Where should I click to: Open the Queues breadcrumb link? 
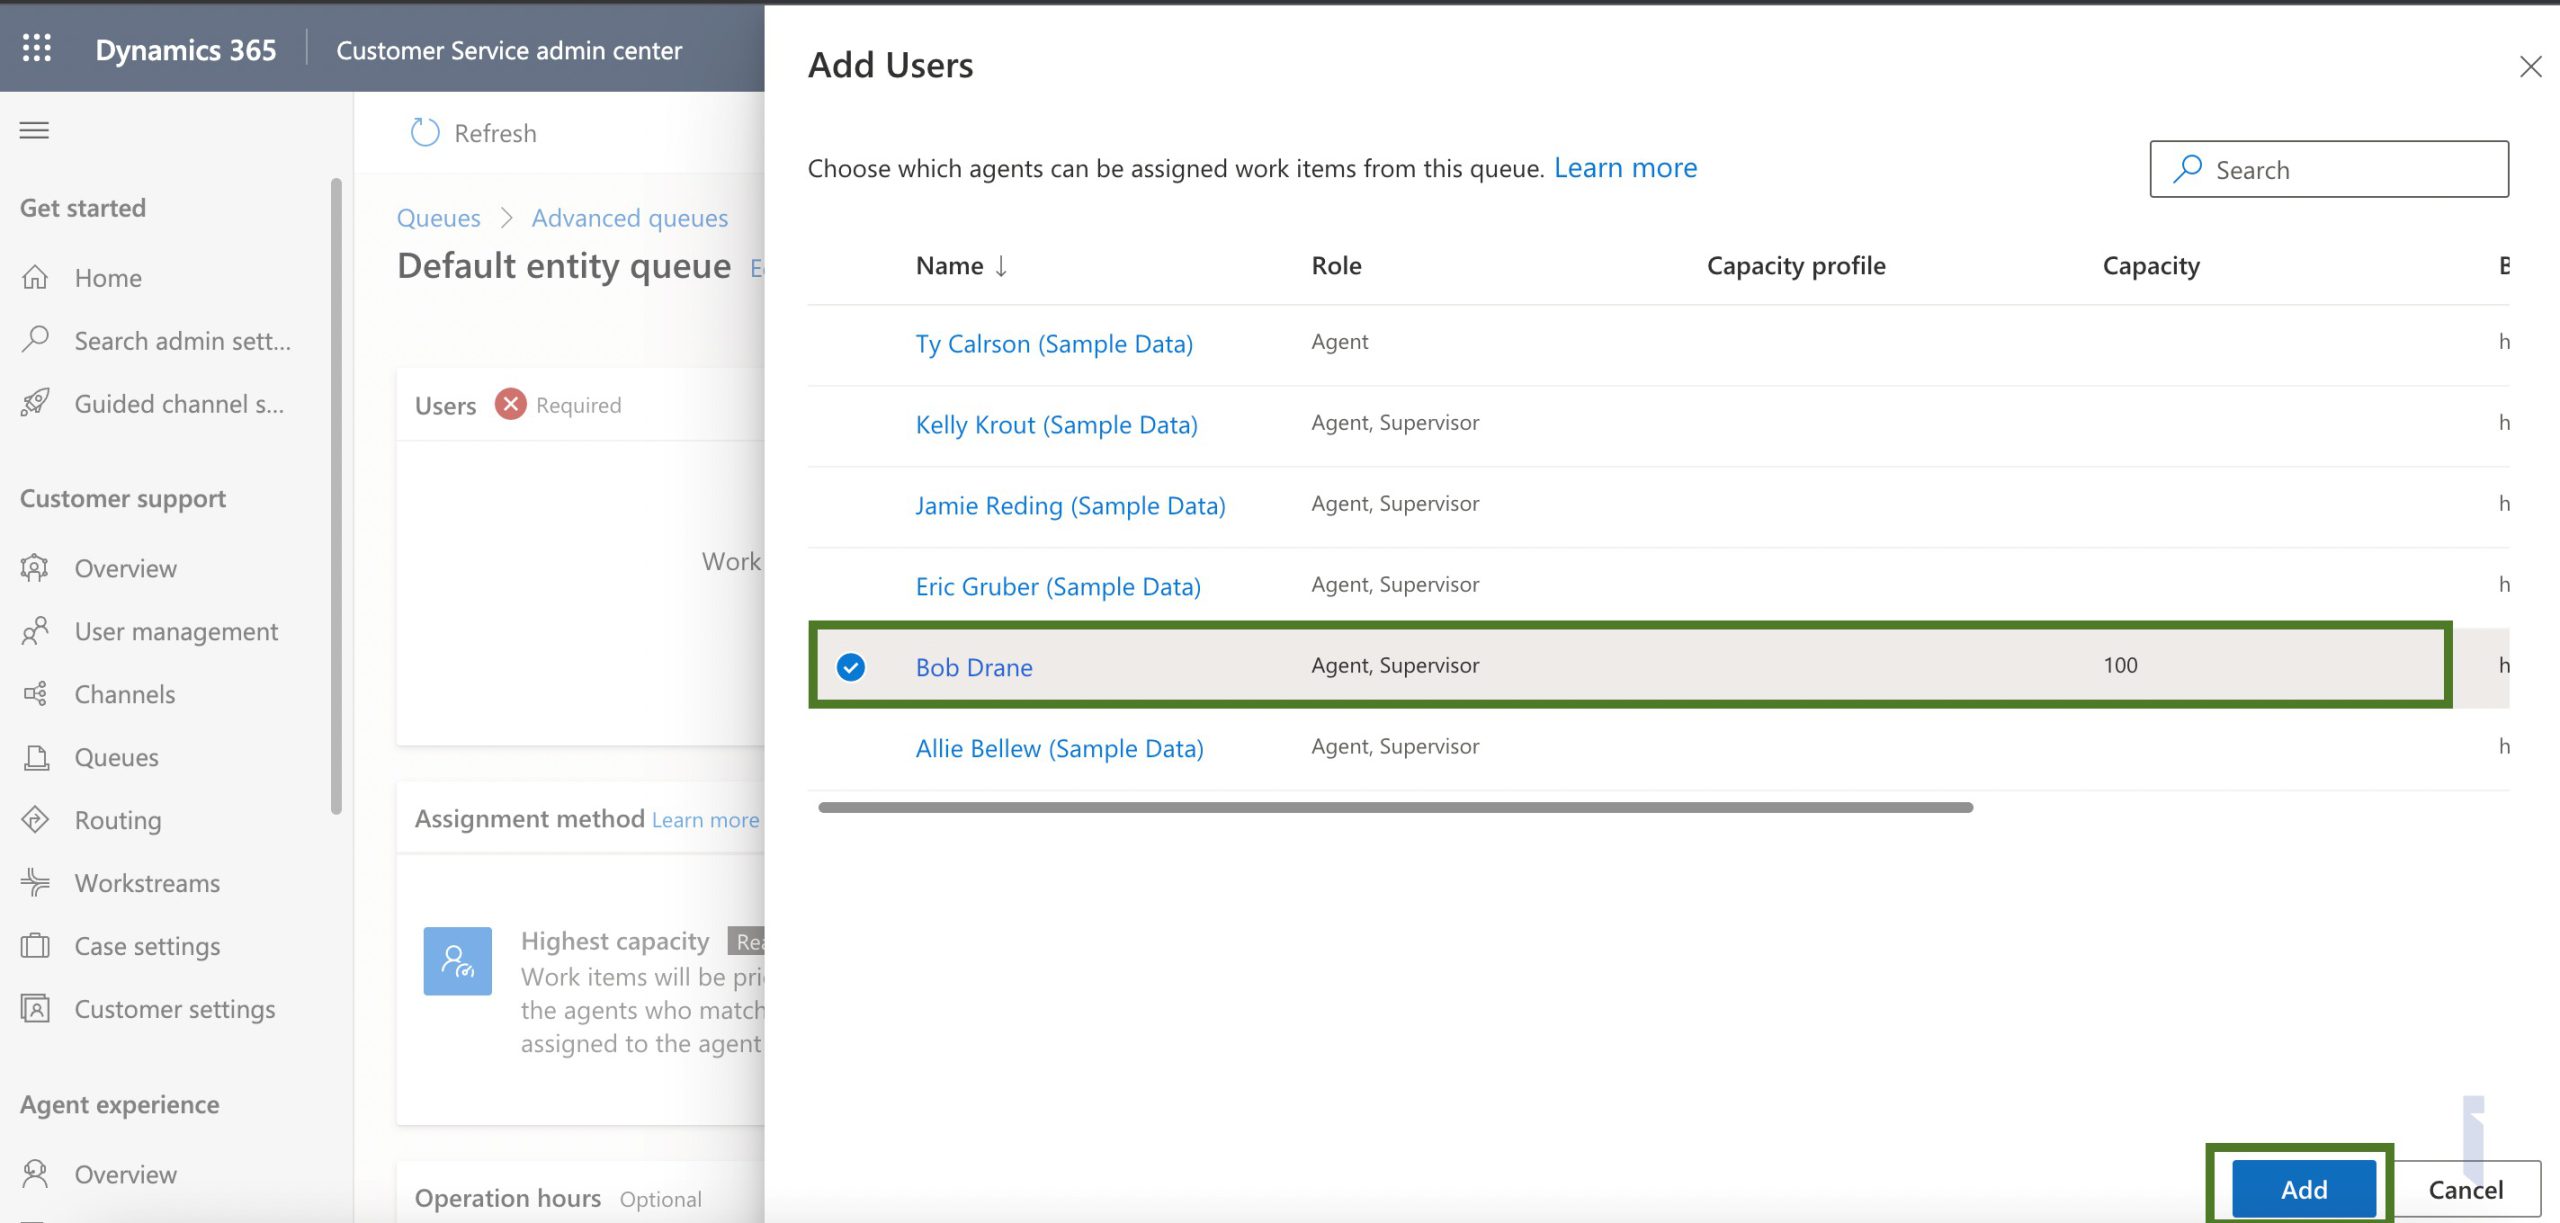pos(438,214)
